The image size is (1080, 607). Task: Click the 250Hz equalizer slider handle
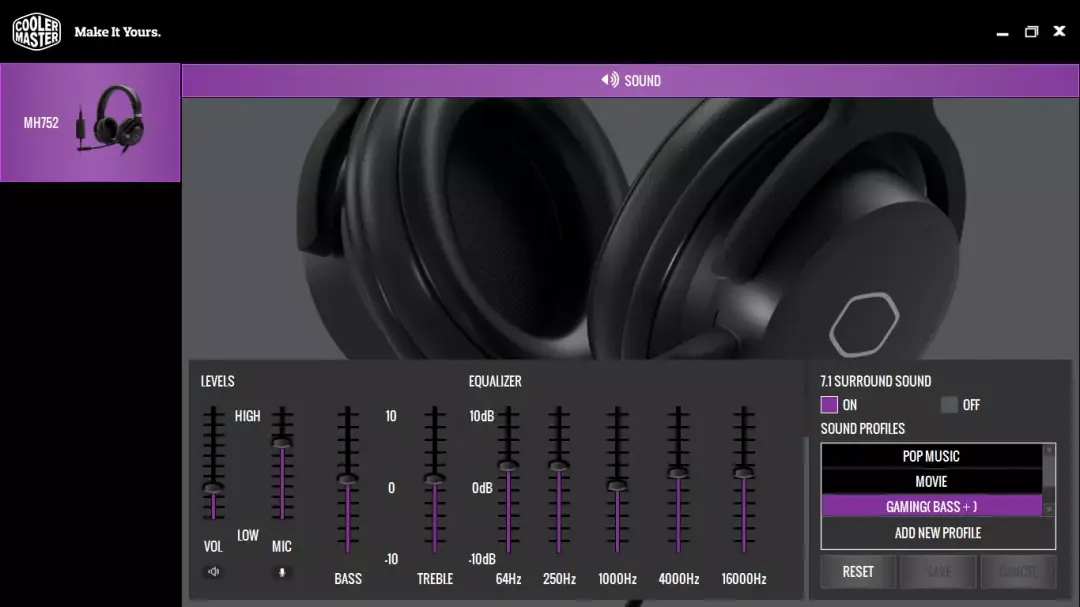(559, 466)
